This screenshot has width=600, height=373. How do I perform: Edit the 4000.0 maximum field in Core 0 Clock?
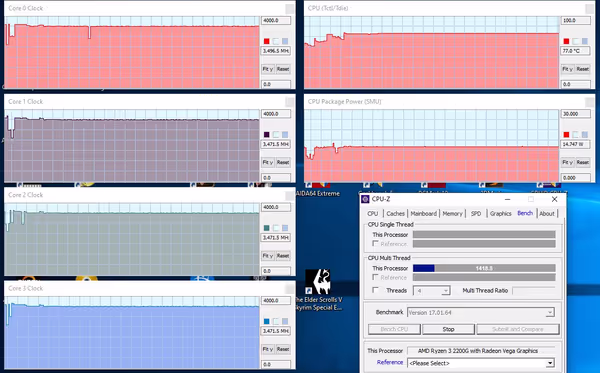276,20
